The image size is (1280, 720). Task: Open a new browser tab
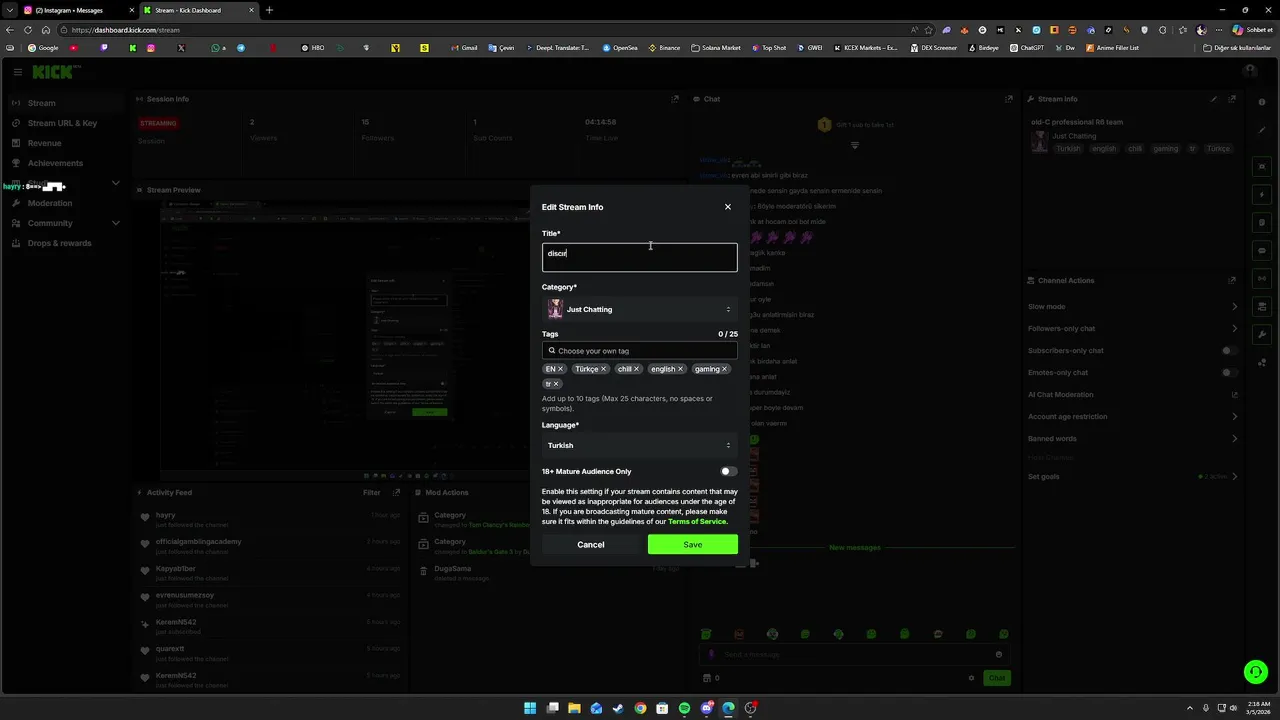269,10
